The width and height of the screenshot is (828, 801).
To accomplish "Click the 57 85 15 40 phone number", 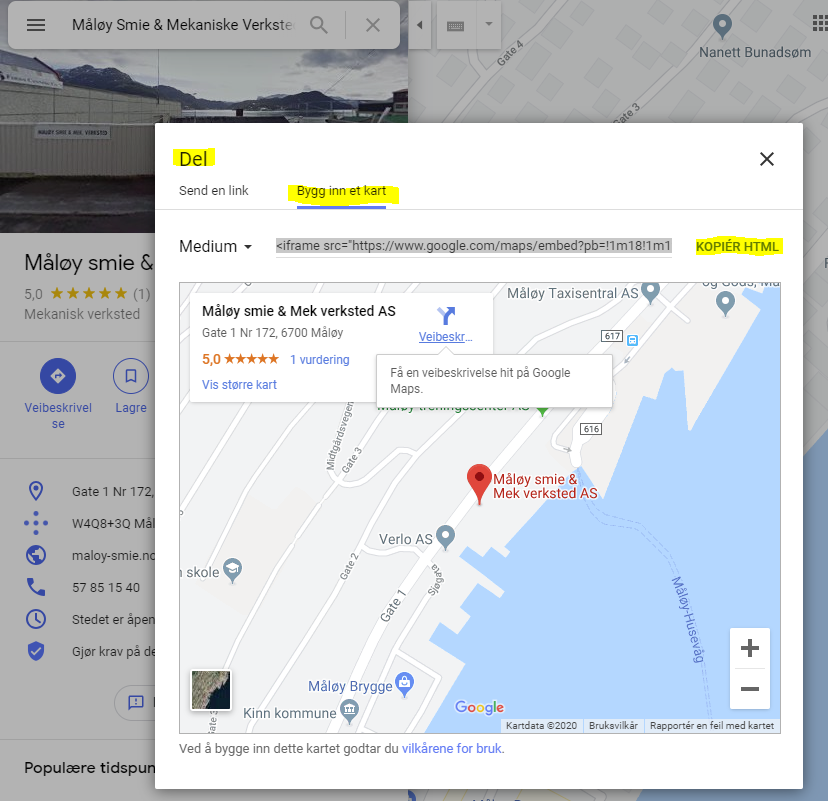I will click(x=106, y=588).
